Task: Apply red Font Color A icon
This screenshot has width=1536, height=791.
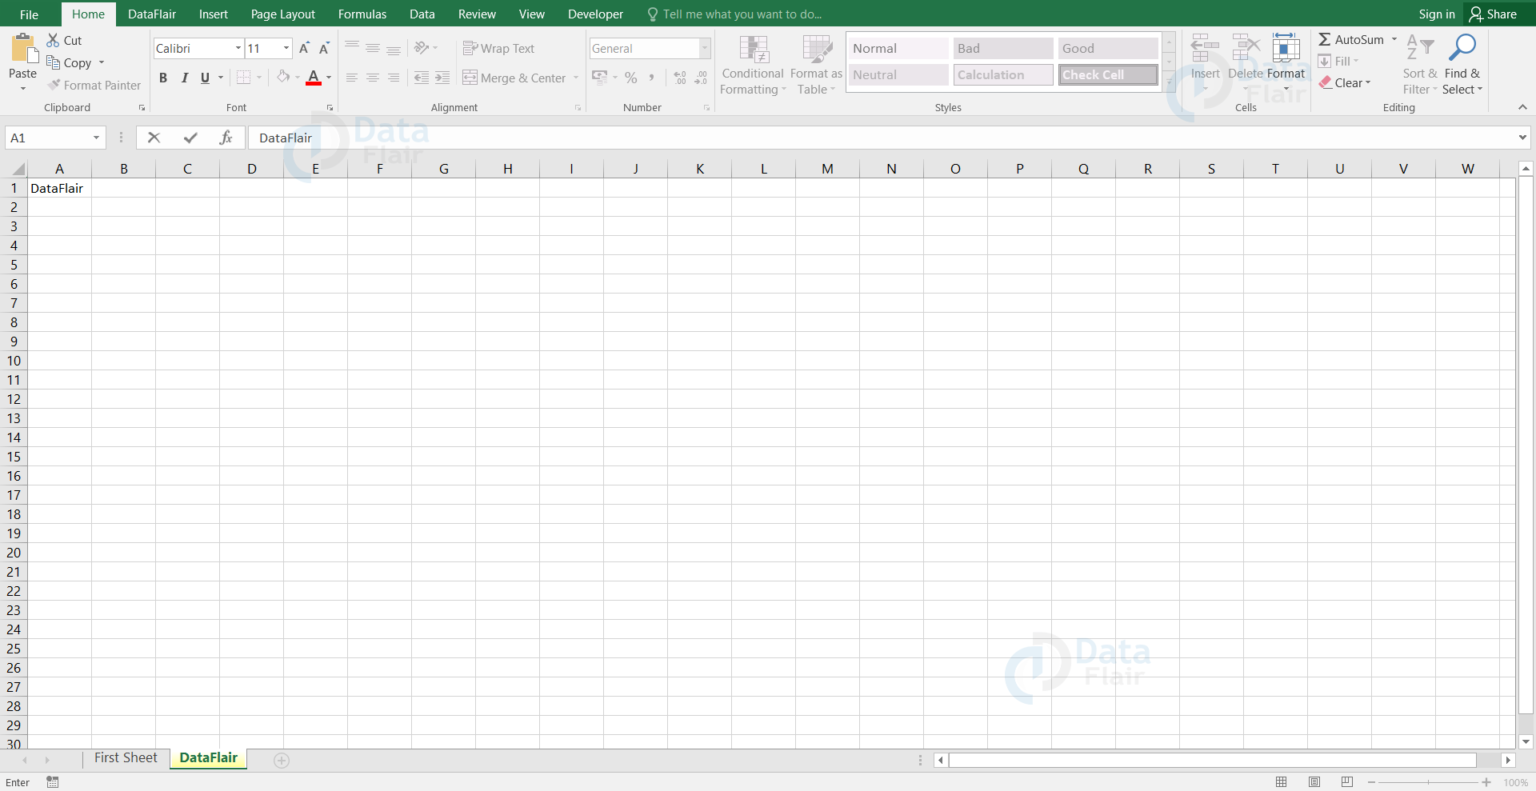Action: [314, 77]
